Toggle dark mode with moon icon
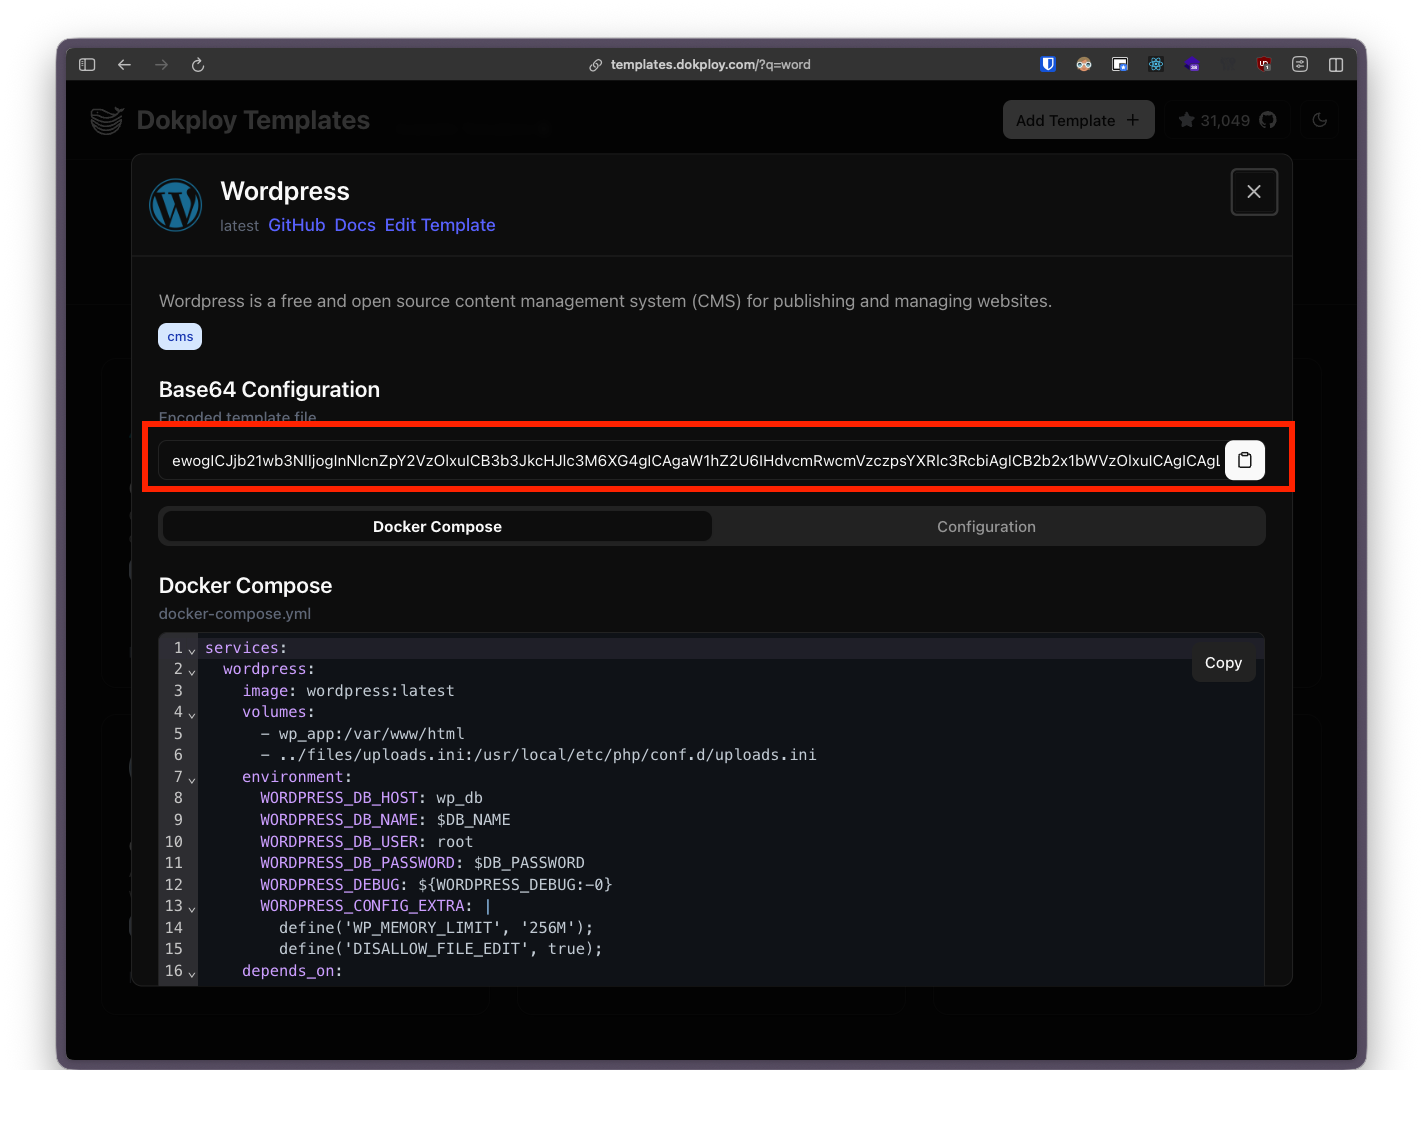 coord(1320,120)
